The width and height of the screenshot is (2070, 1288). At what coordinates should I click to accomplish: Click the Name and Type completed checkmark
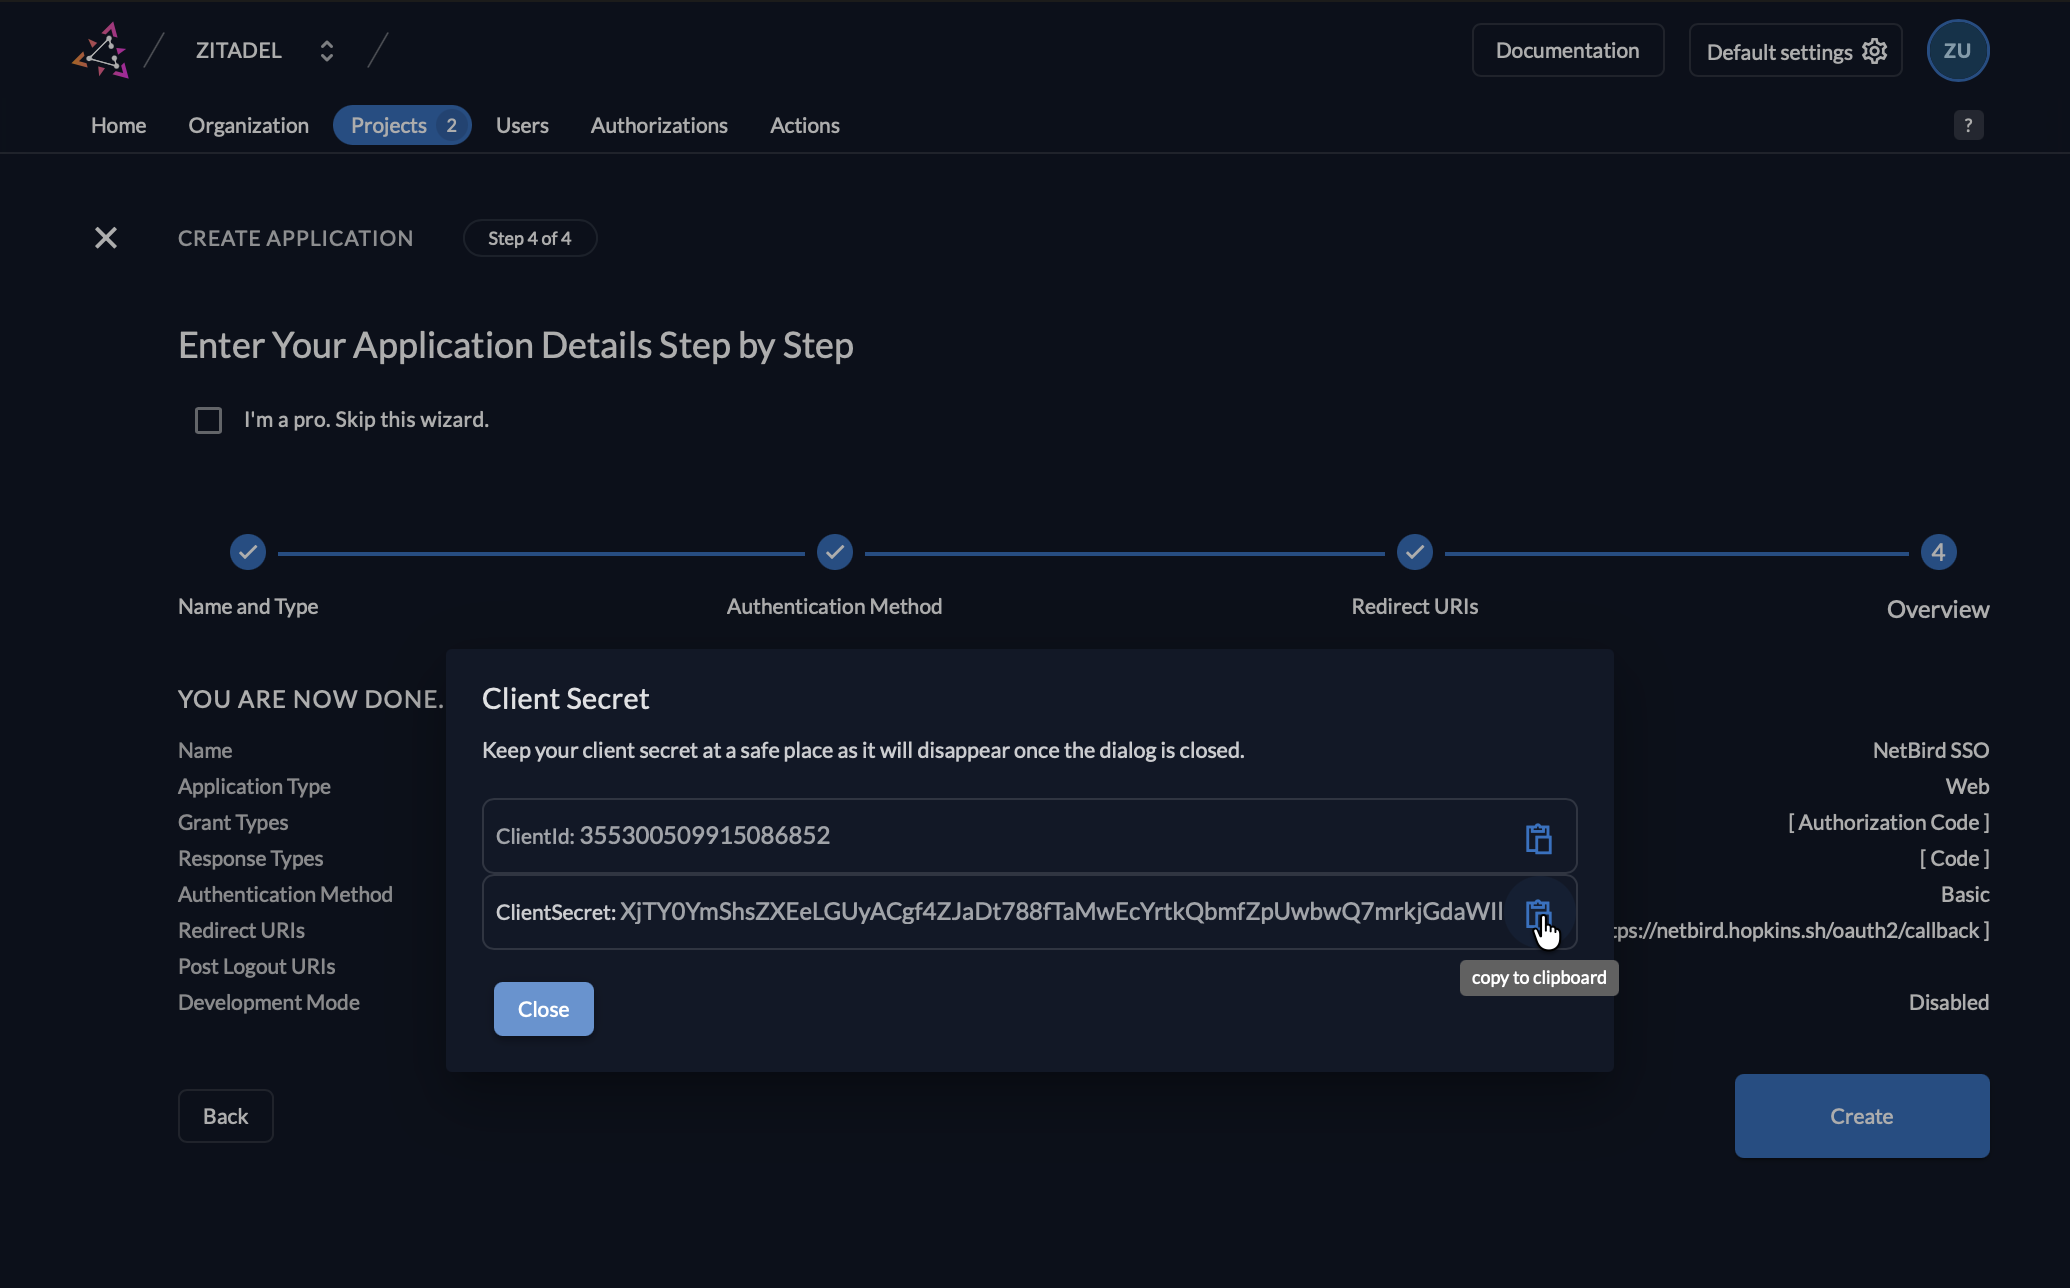(247, 551)
